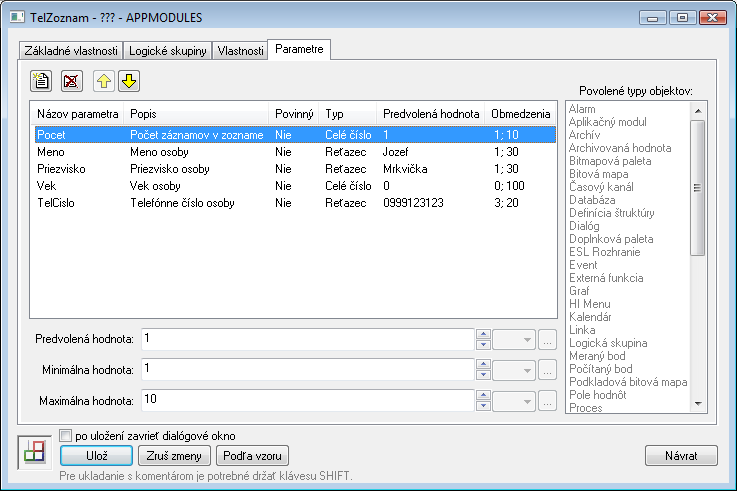This screenshot has width=737, height=491.
Task: Click the delete parameter icon
Action: coord(70,80)
